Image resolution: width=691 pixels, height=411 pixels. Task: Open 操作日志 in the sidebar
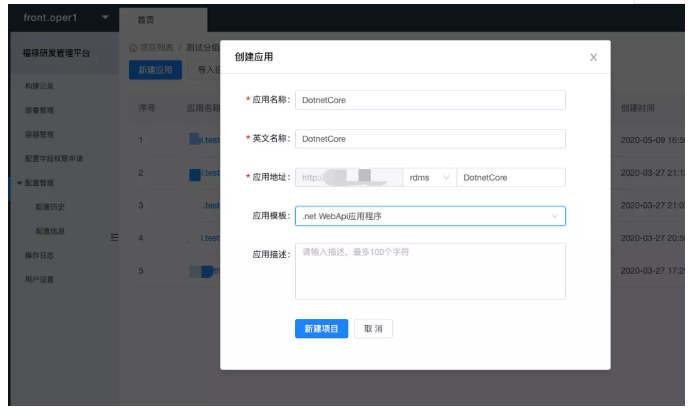(x=39, y=255)
